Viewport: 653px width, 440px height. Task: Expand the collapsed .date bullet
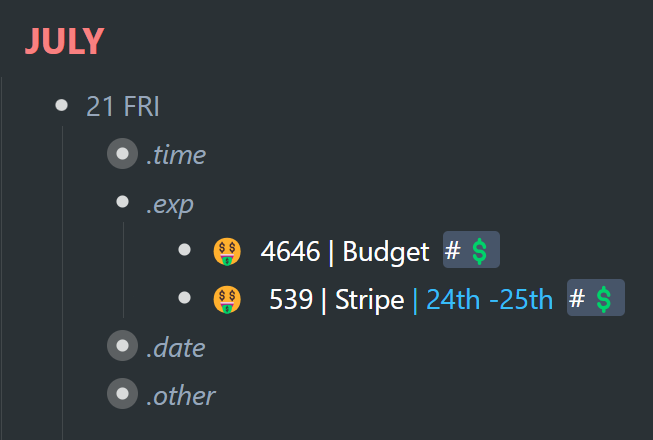click(122, 346)
